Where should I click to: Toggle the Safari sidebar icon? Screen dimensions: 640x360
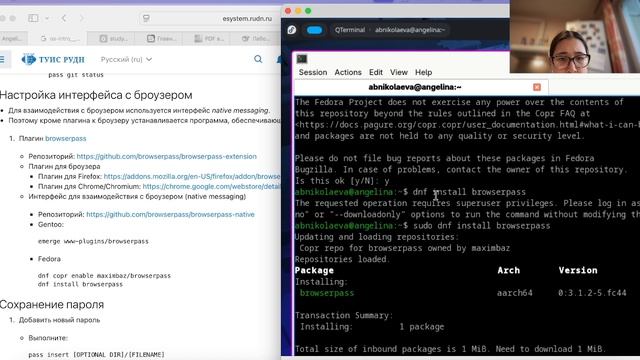click(33, 18)
